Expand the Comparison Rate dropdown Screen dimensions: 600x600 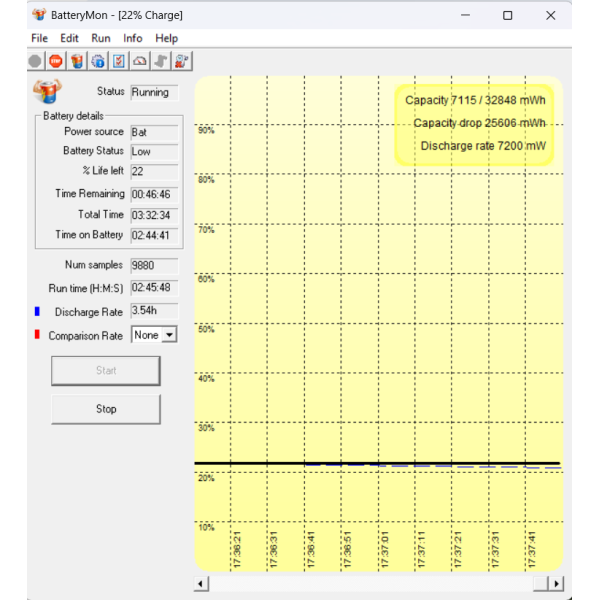[x=170, y=335]
